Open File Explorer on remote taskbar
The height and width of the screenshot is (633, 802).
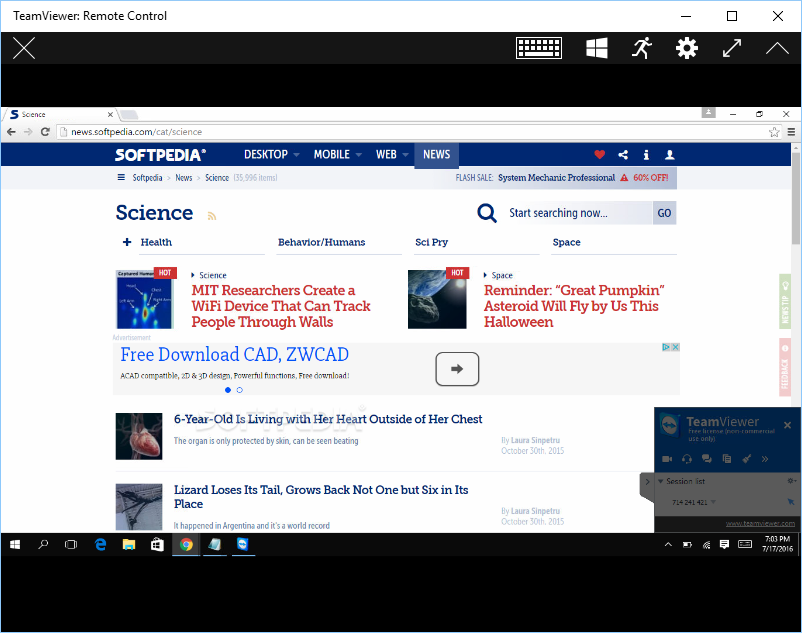click(129, 545)
